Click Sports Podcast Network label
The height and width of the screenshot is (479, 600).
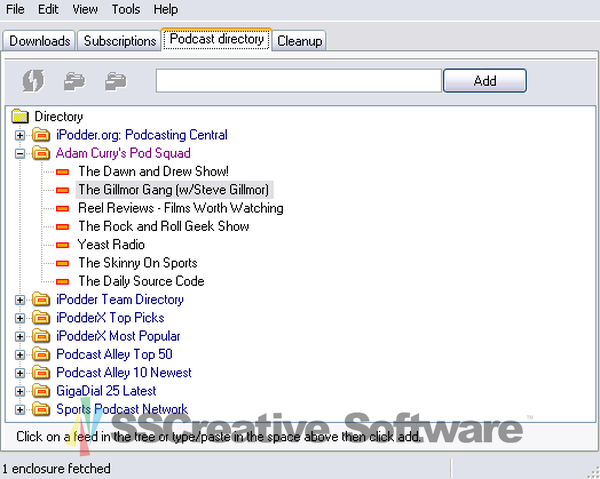coord(122,409)
